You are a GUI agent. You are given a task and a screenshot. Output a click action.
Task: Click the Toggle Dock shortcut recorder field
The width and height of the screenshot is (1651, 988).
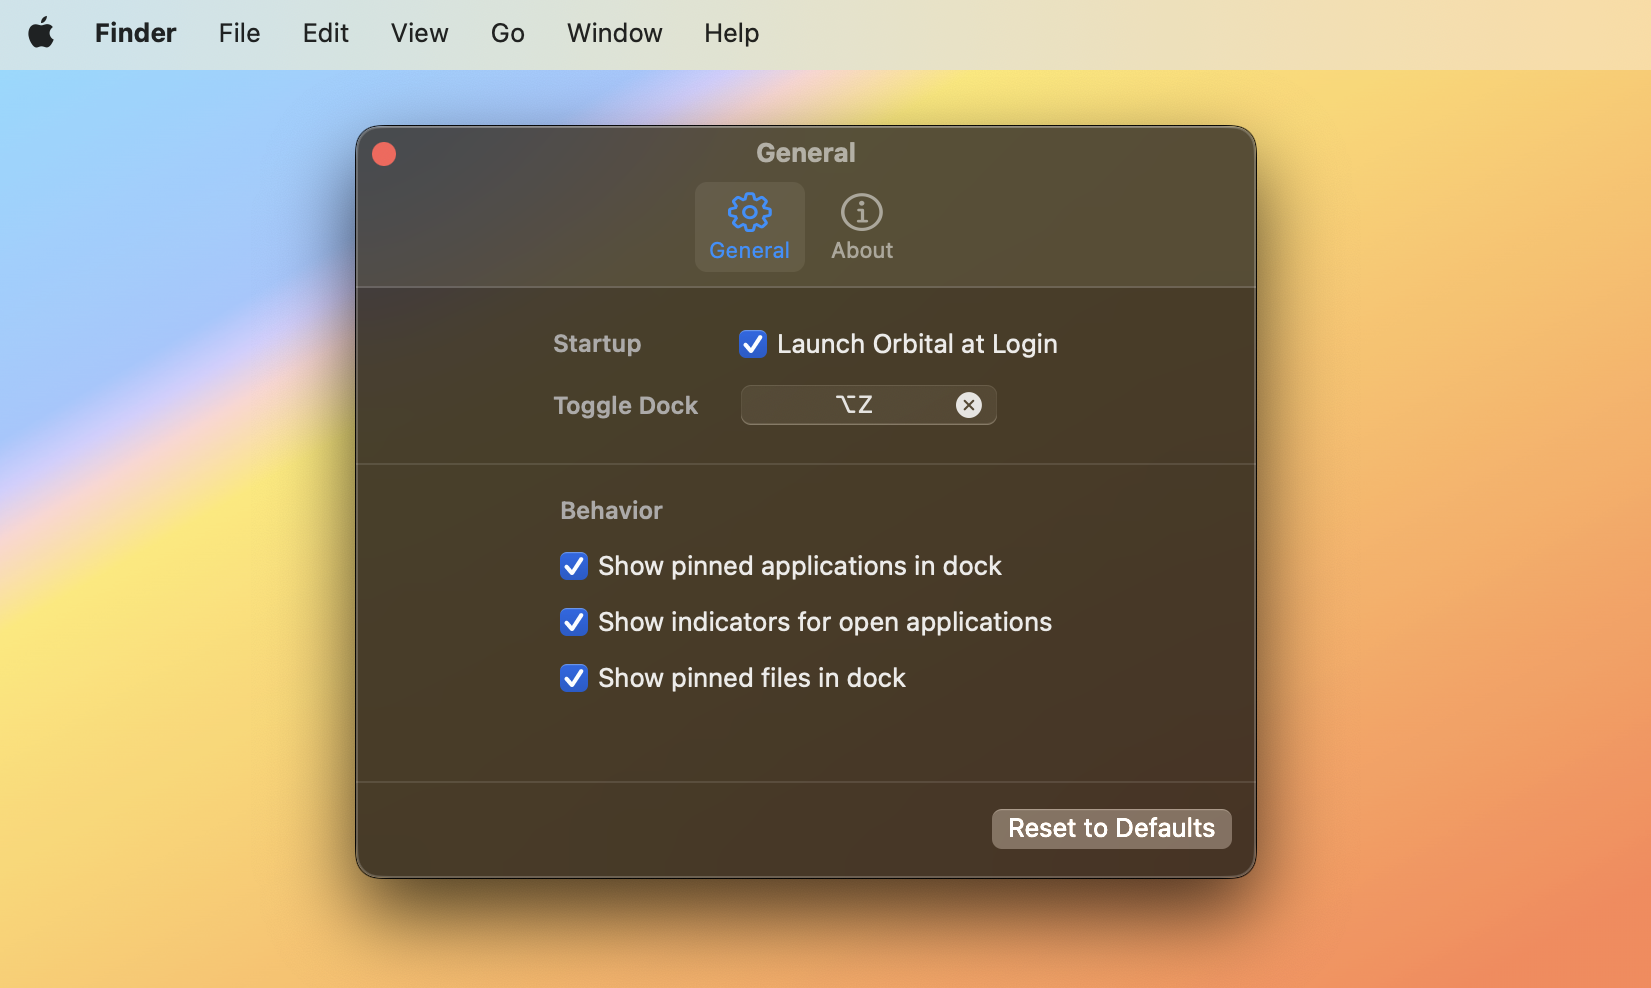coord(868,405)
